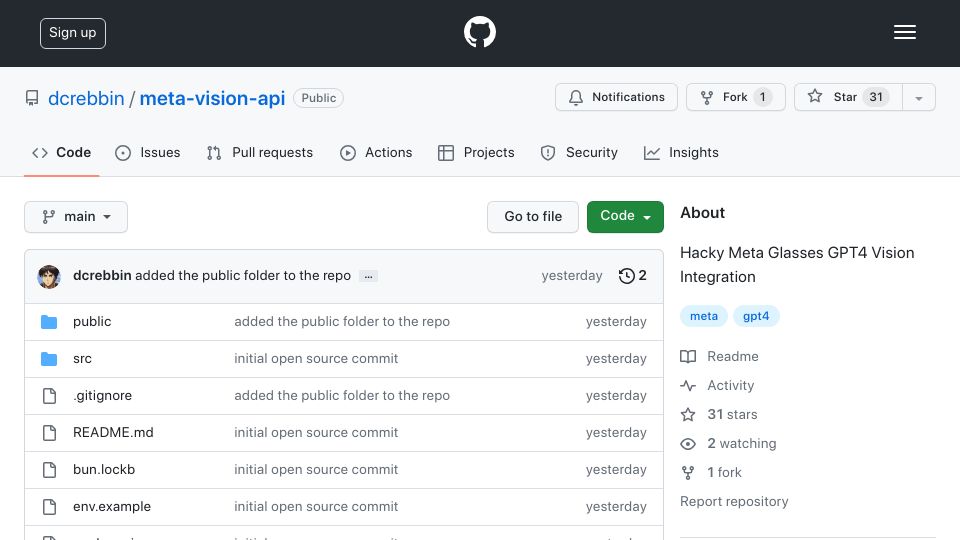Click the fork icon beside 1 fork
Image resolution: width=960 pixels, height=540 pixels.
[688, 473]
